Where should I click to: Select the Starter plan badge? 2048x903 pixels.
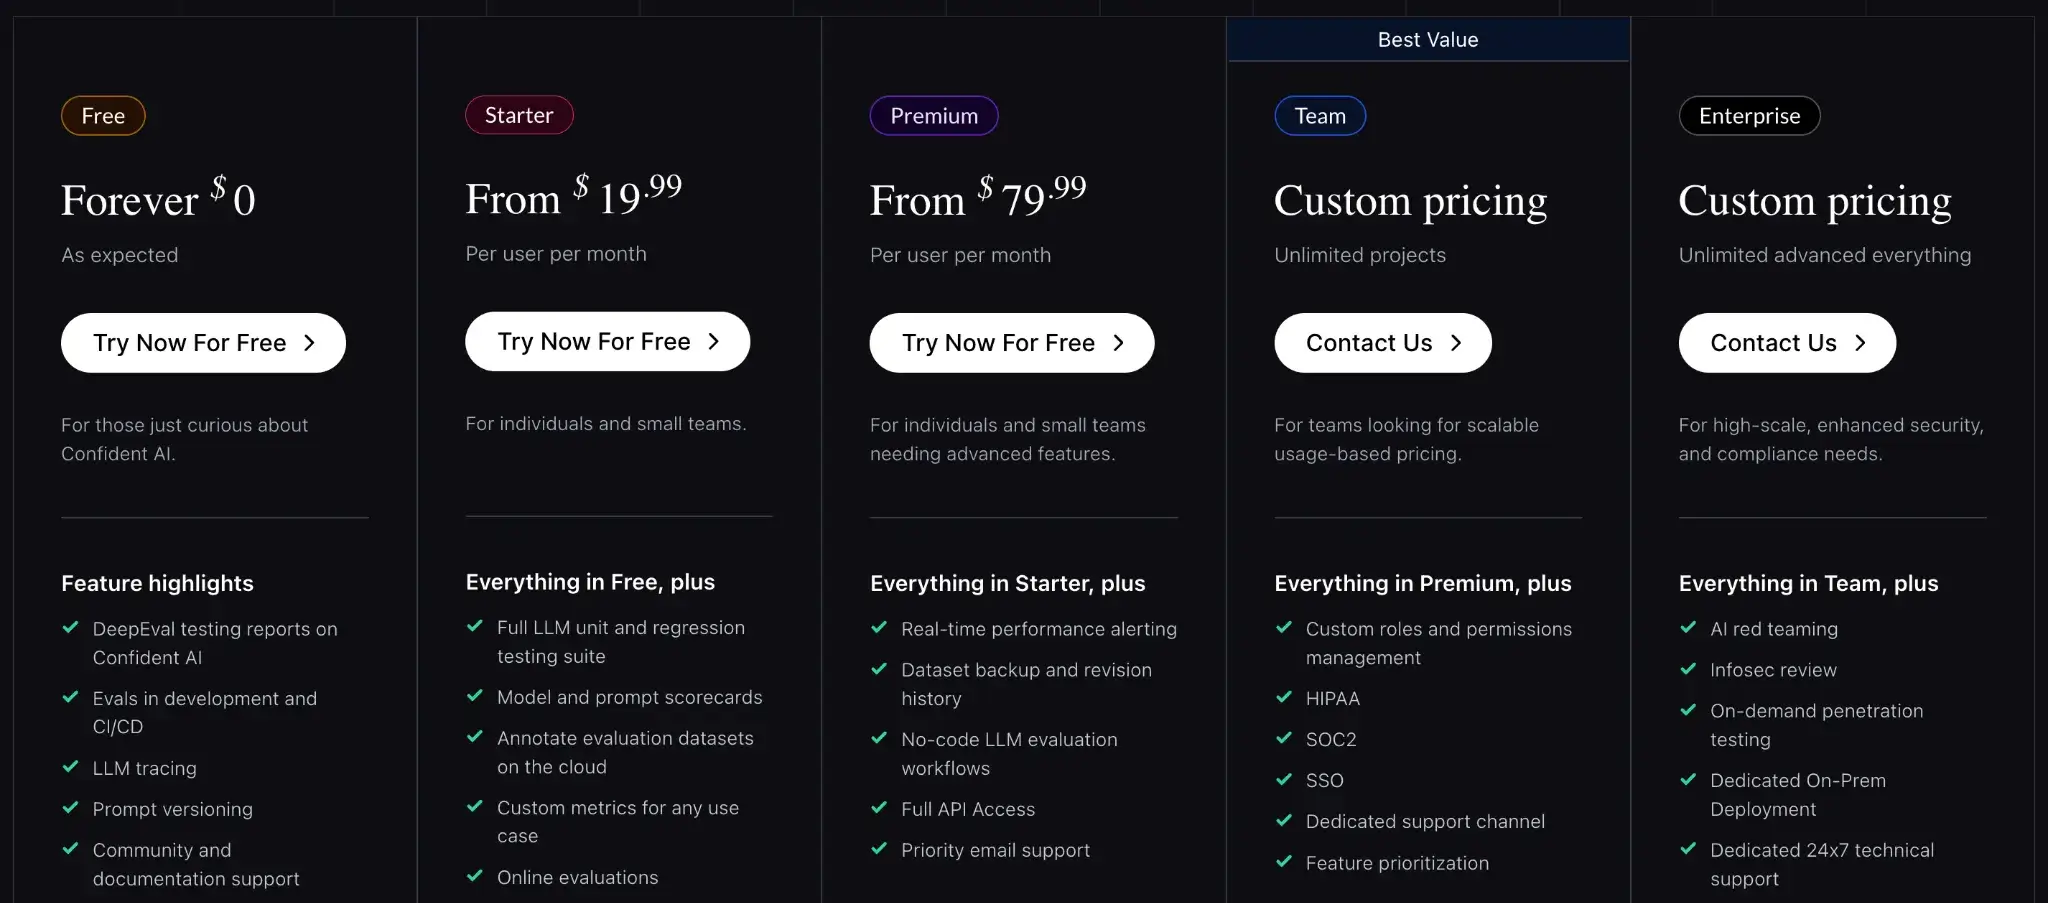(519, 115)
